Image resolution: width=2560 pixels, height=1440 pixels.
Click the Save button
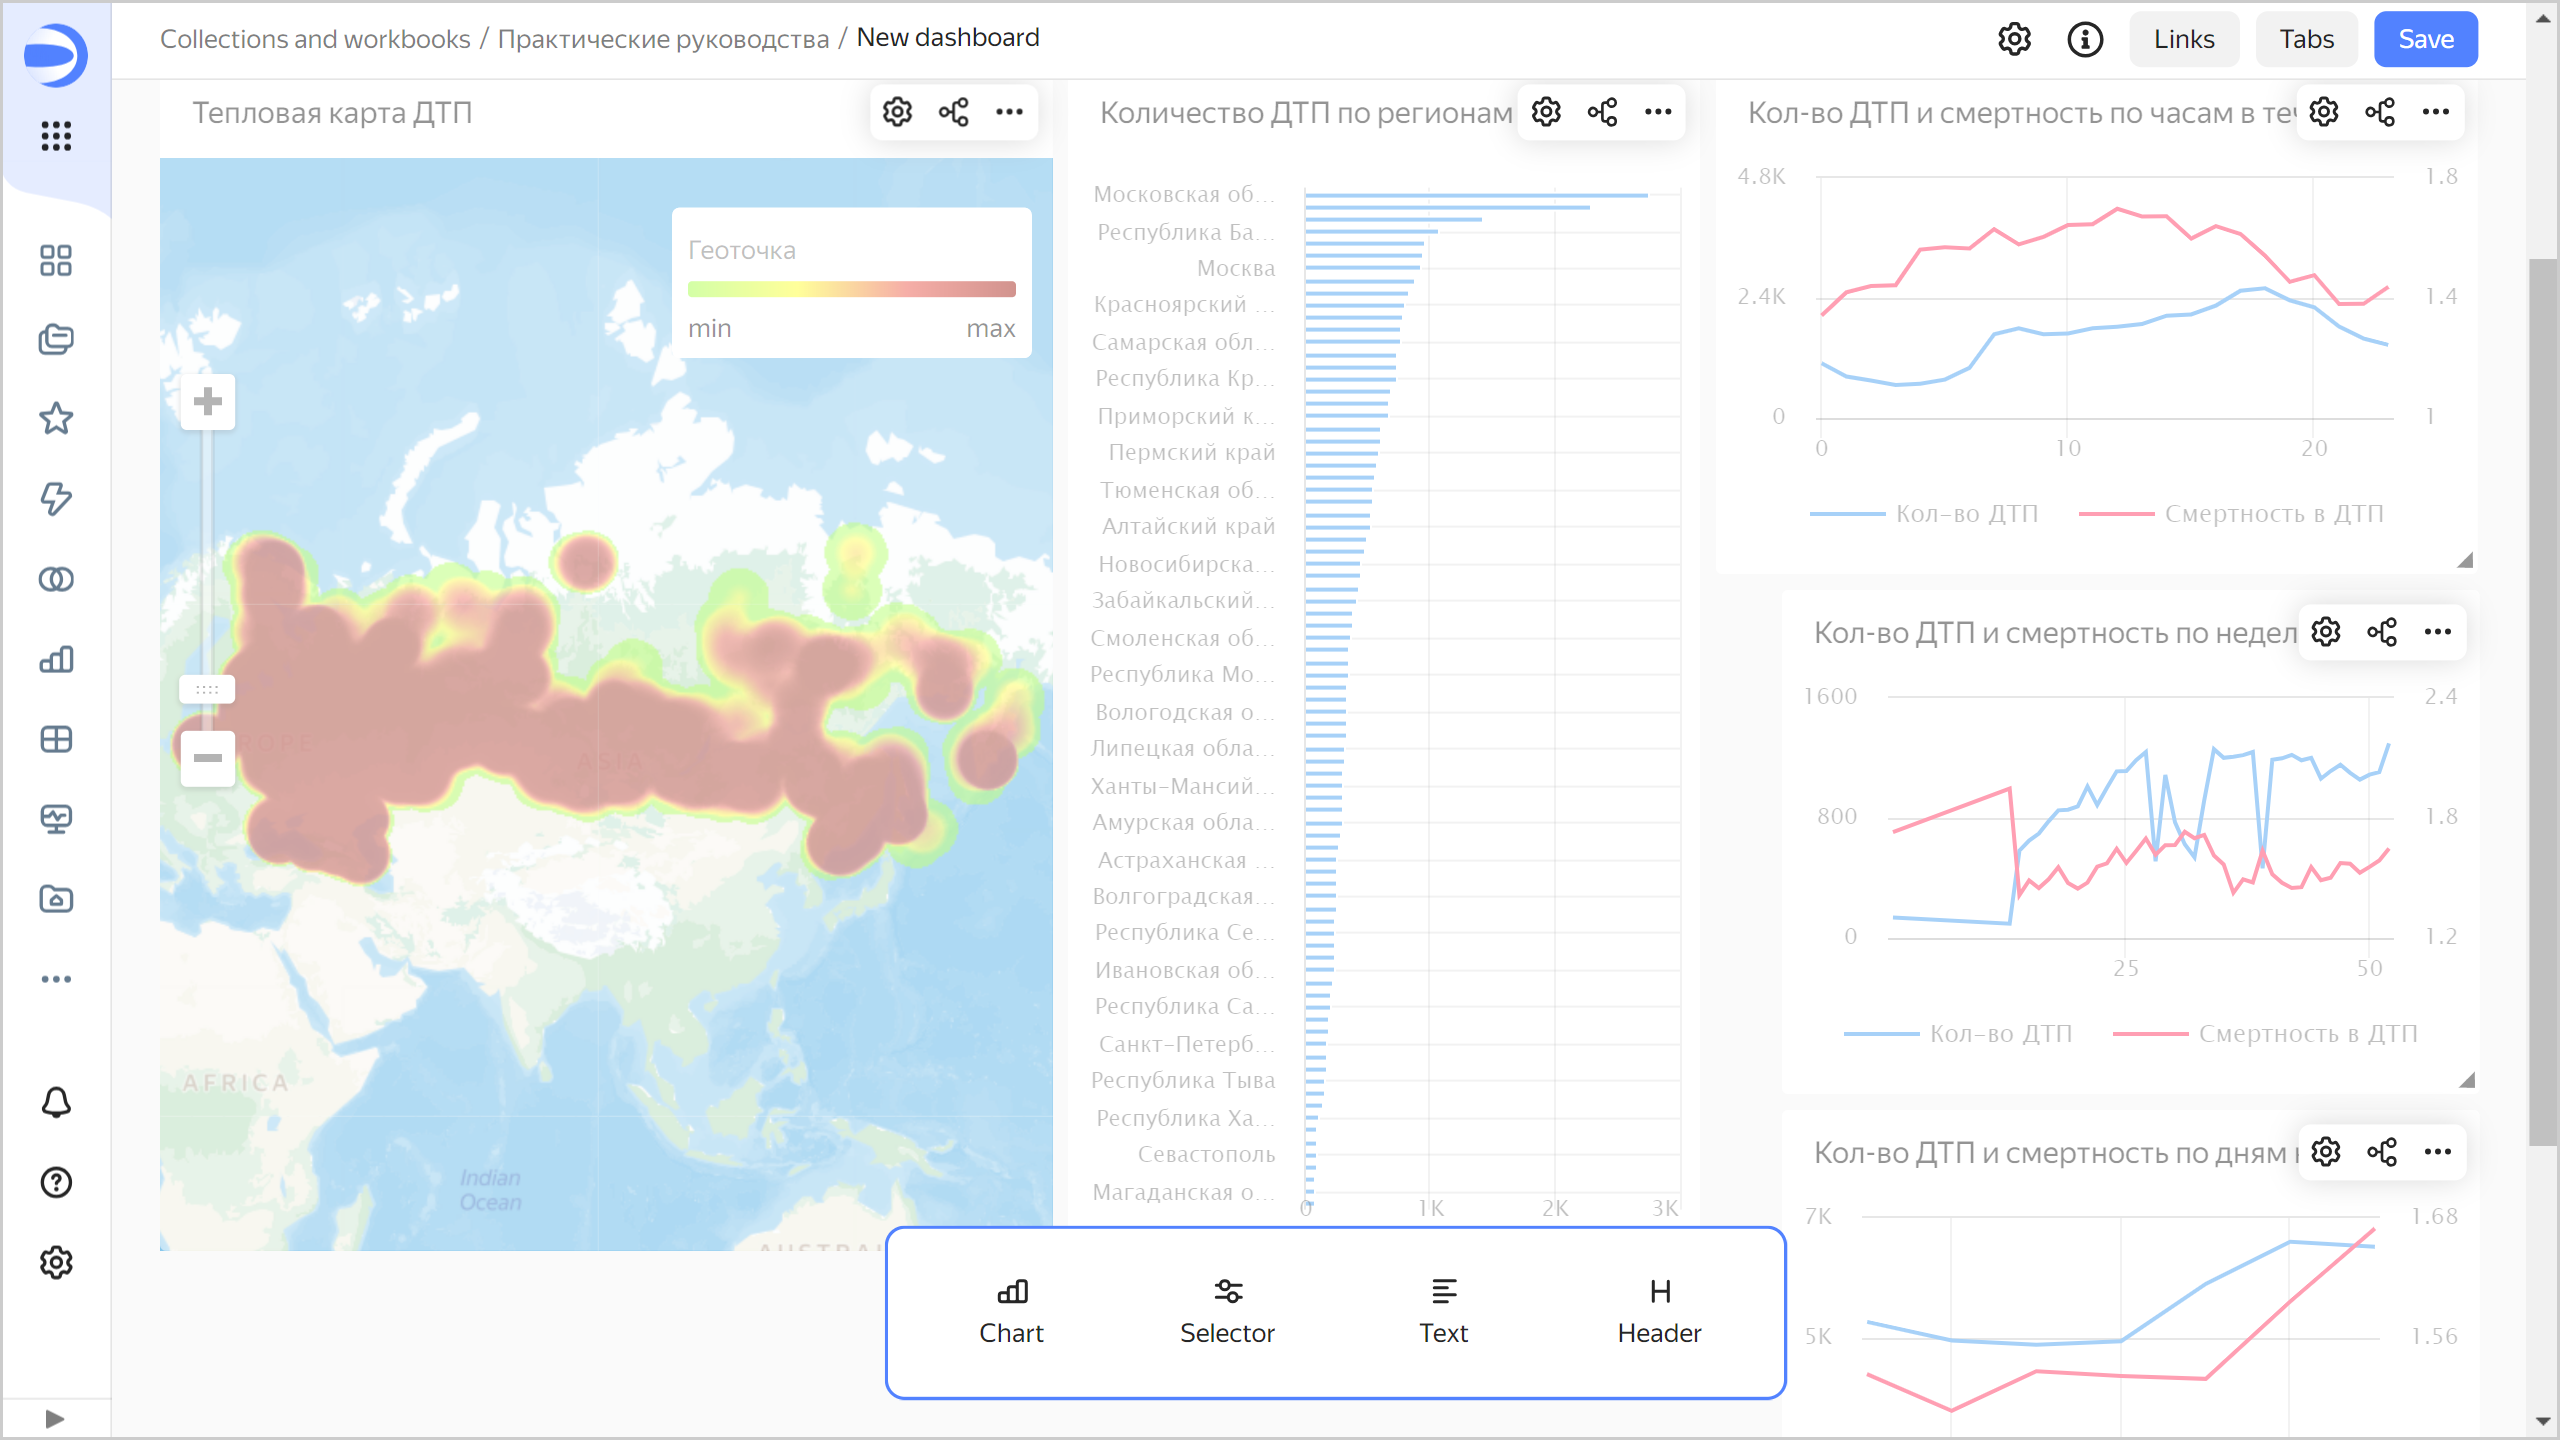pyautogui.click(x=2425, y=39)
